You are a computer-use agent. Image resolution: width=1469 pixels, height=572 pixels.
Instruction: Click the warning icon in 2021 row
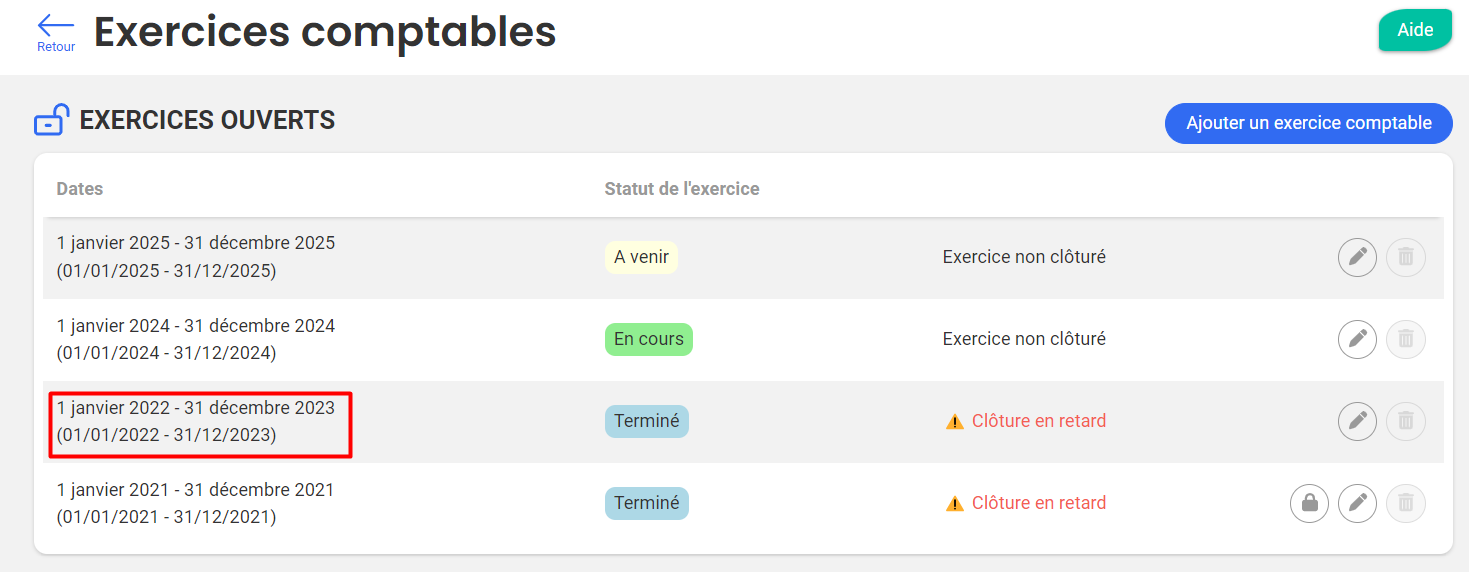(955, 504)
